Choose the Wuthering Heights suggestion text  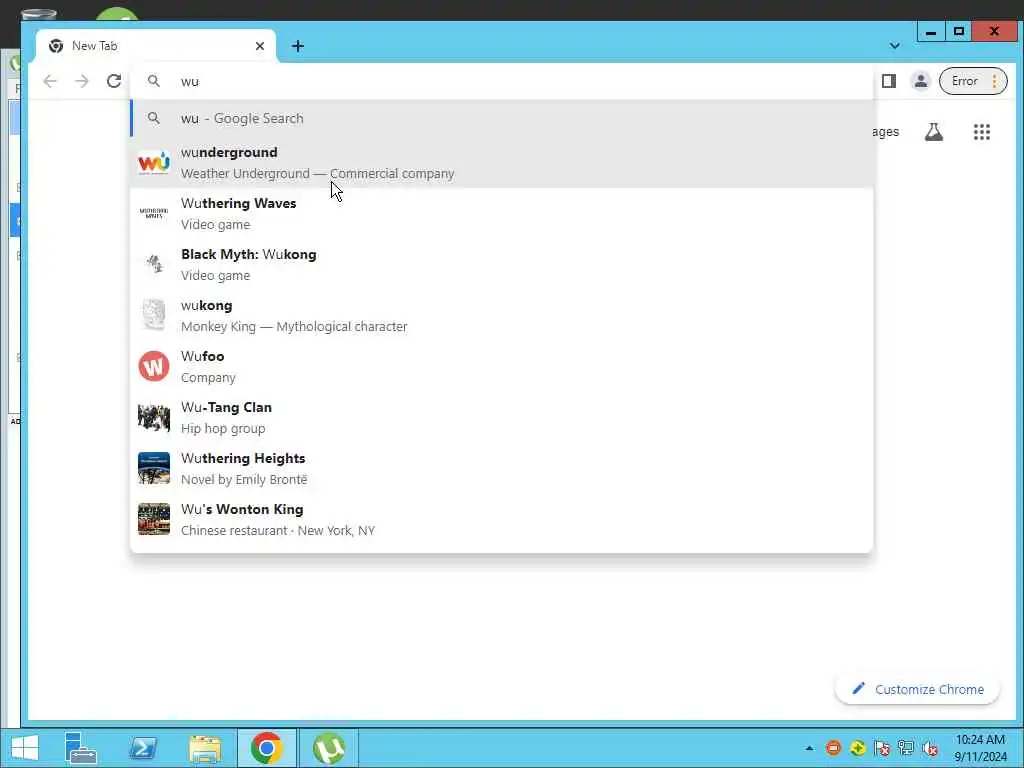coord(244,468)
